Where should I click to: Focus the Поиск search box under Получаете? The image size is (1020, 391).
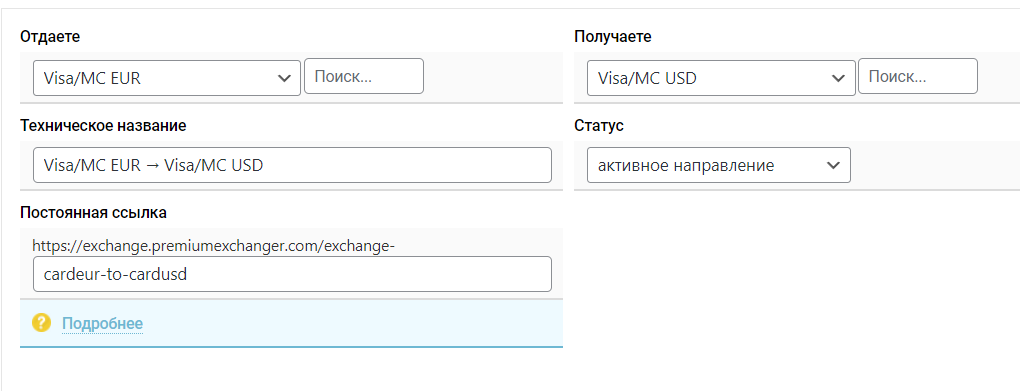[918, 76]
